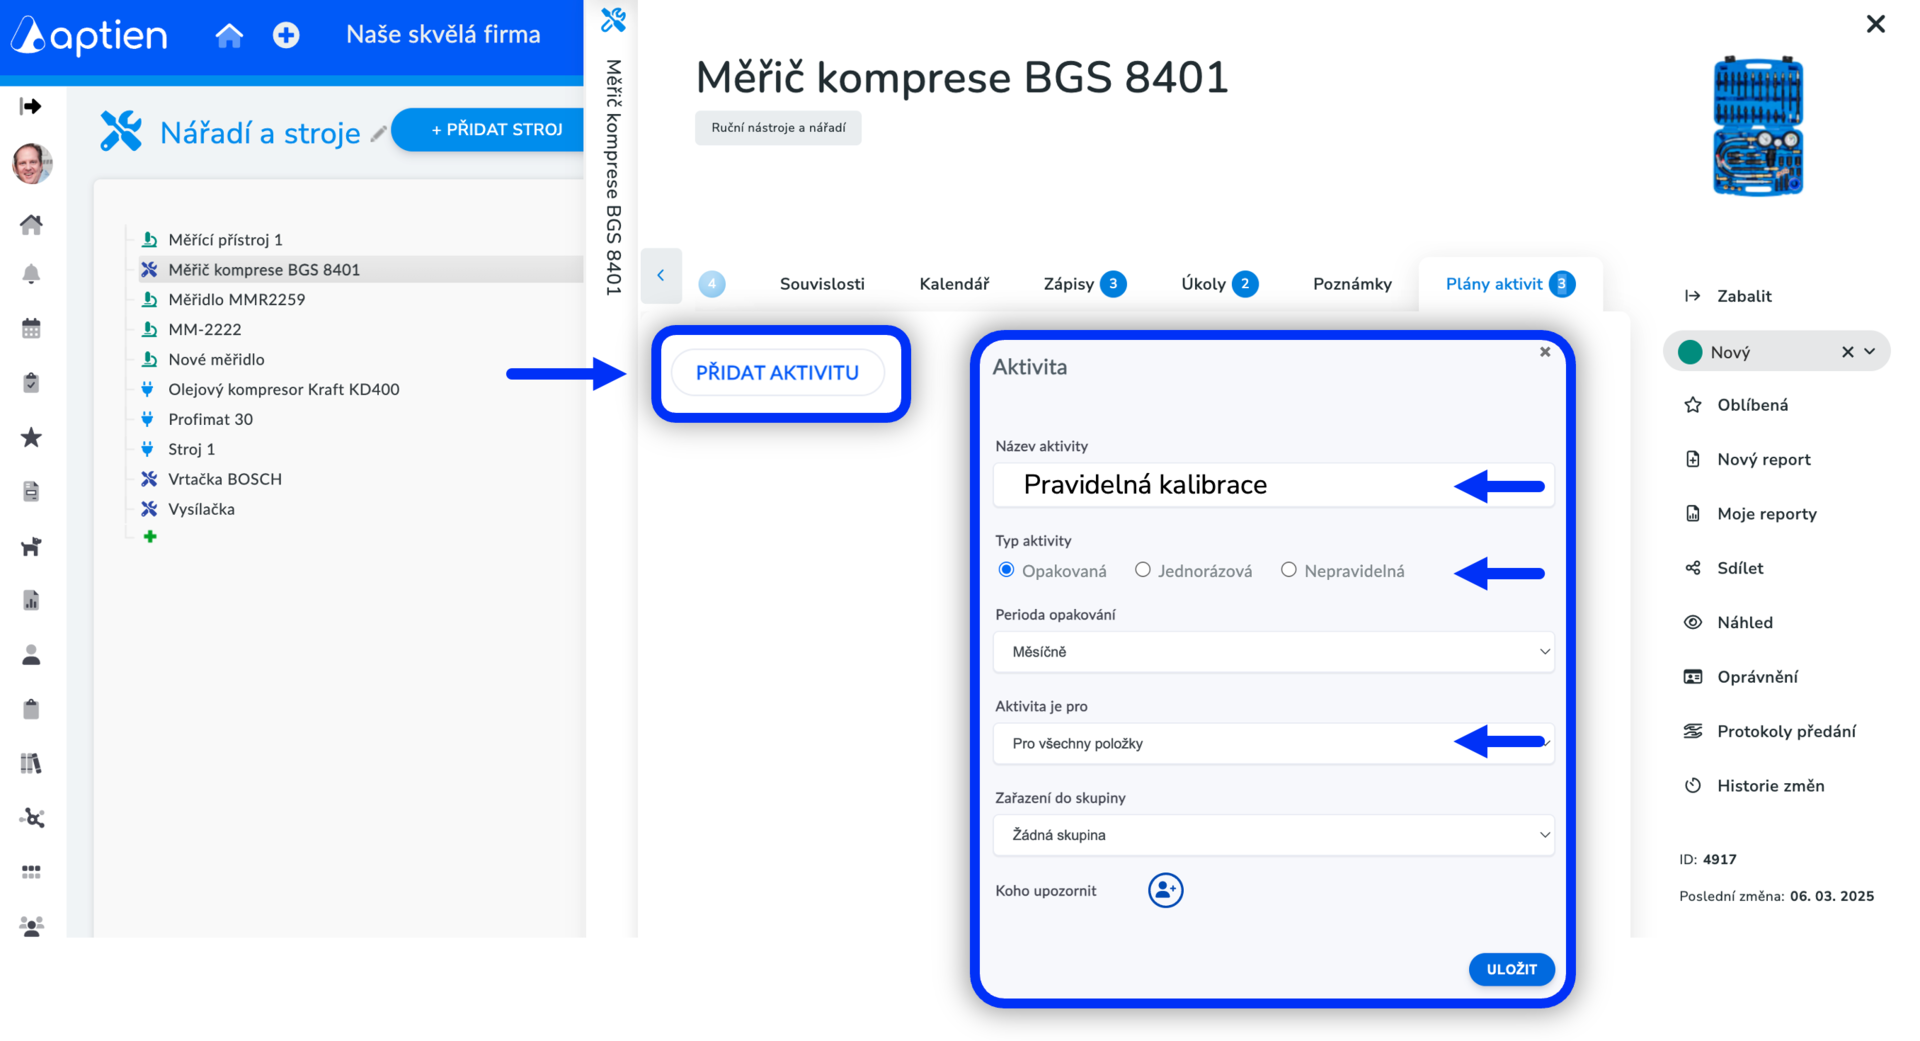Expand the Nový status dropdown
The width and height of the screenshot is (1920, 1041).
1869,352
